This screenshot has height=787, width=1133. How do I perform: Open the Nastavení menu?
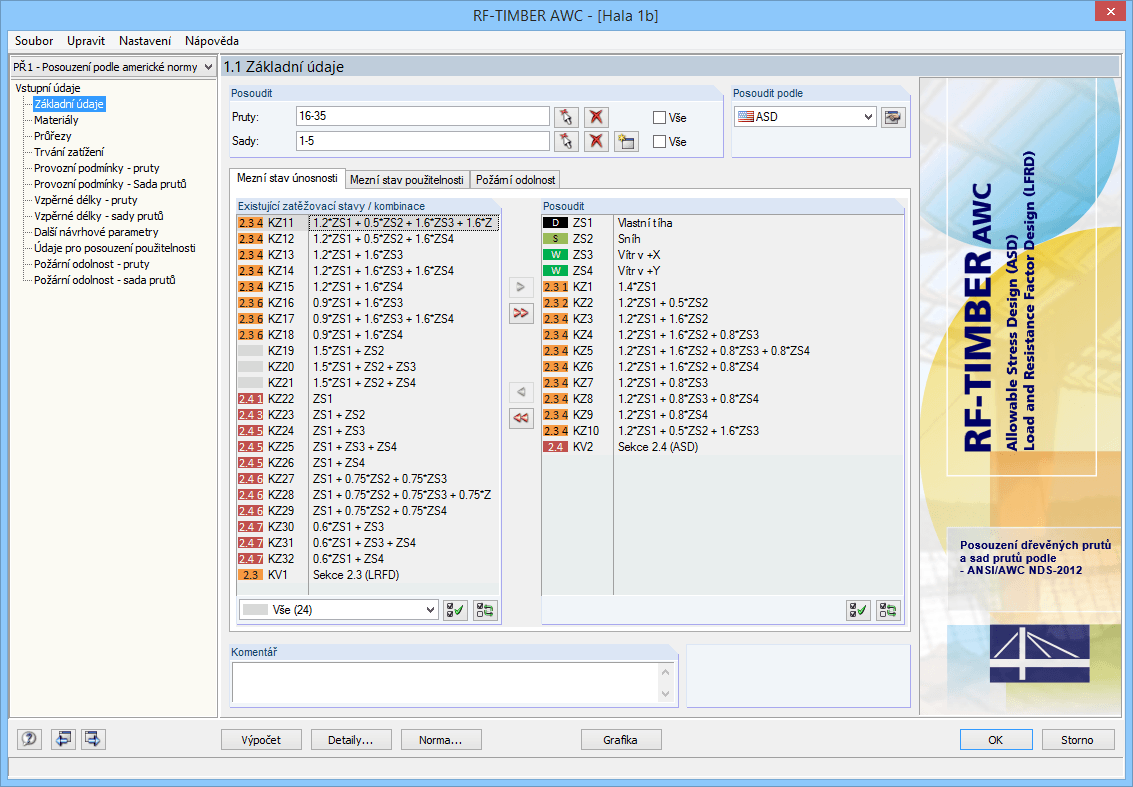click(x=145, y=41)
